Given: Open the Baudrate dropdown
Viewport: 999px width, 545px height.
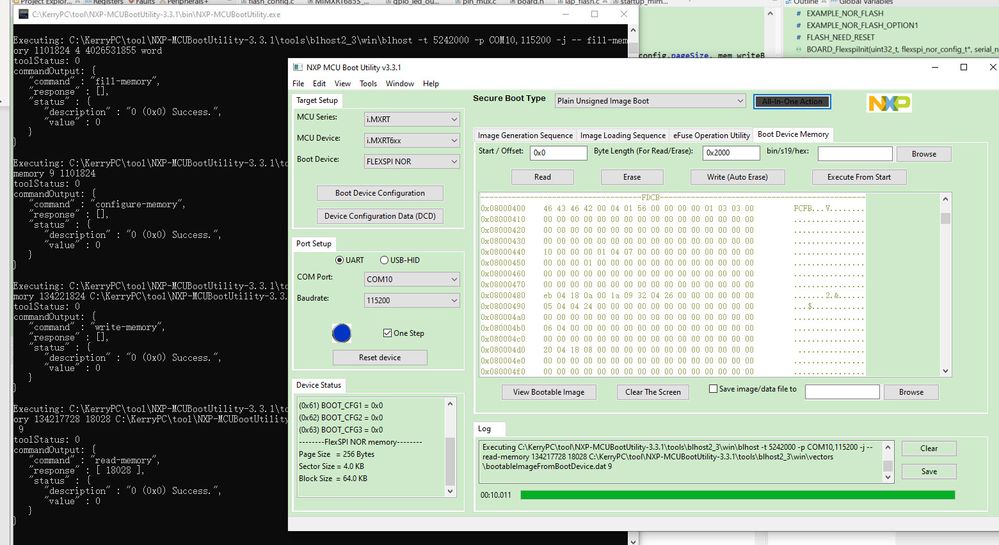Looking at the screenshot, I should point(412,300).
